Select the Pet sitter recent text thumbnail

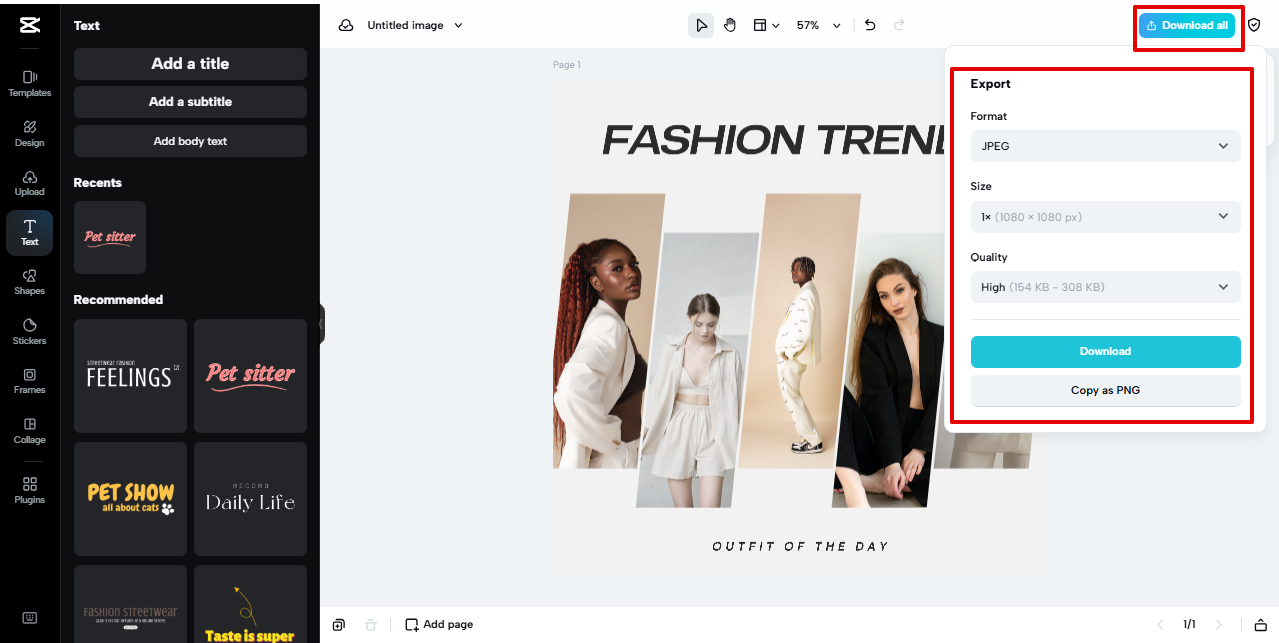109,237
